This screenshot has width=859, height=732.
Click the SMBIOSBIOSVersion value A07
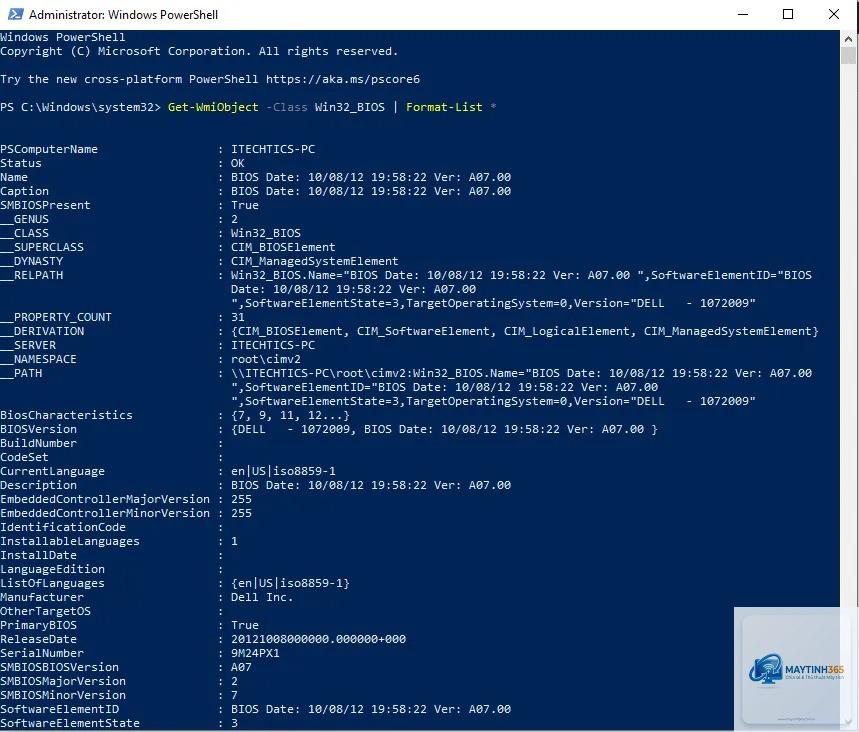(x=241, y=667)
